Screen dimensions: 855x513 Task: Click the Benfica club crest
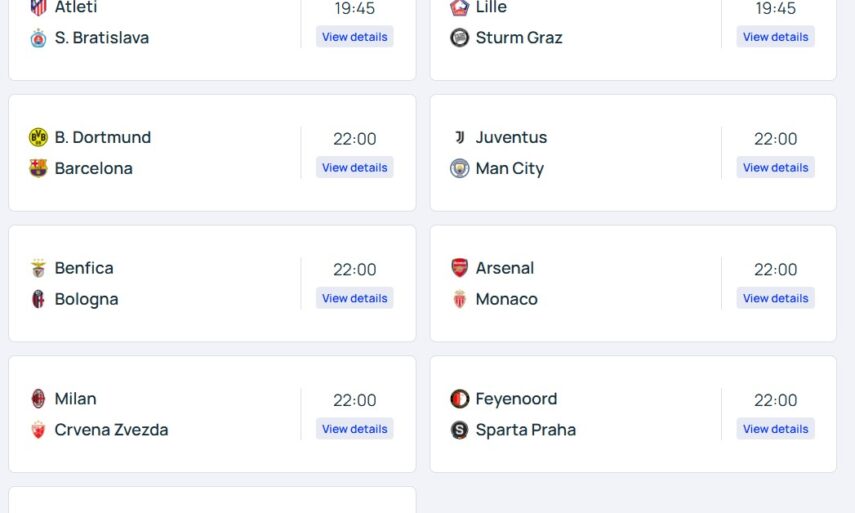point(38,268)
